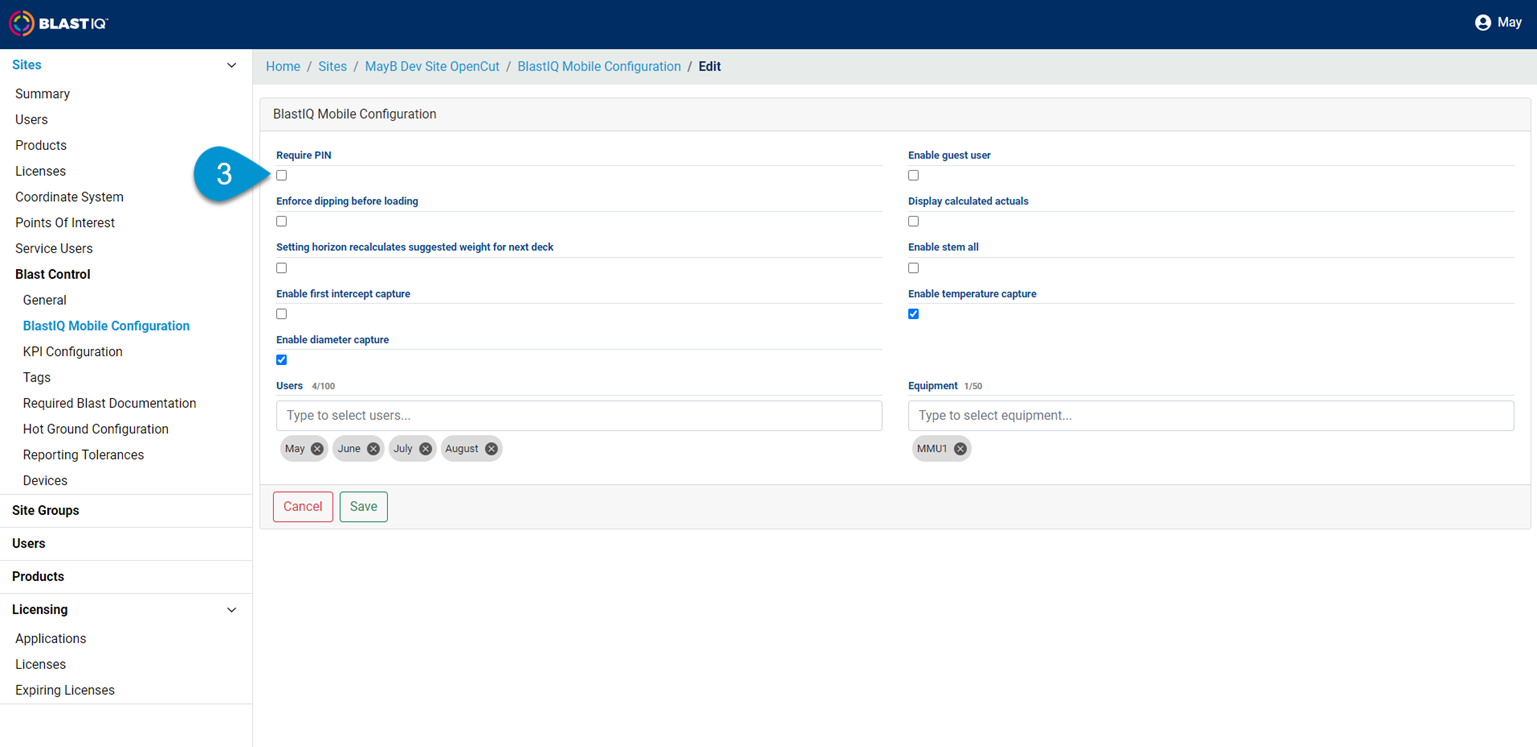Open Service Users sidebar item
The image size is (1537, 747).
54,248
